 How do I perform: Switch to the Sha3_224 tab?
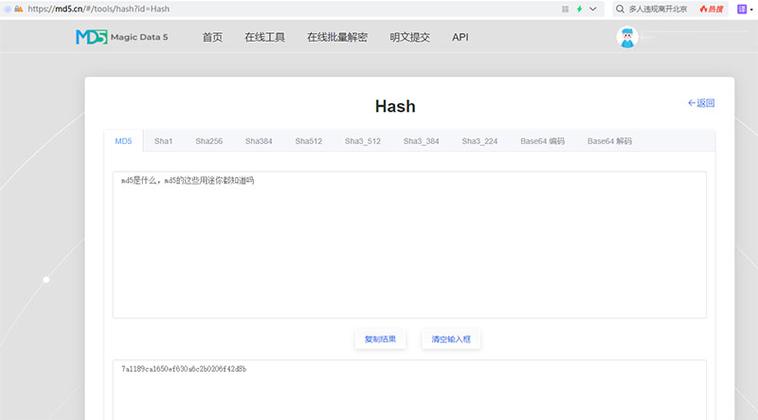point(480,141)
